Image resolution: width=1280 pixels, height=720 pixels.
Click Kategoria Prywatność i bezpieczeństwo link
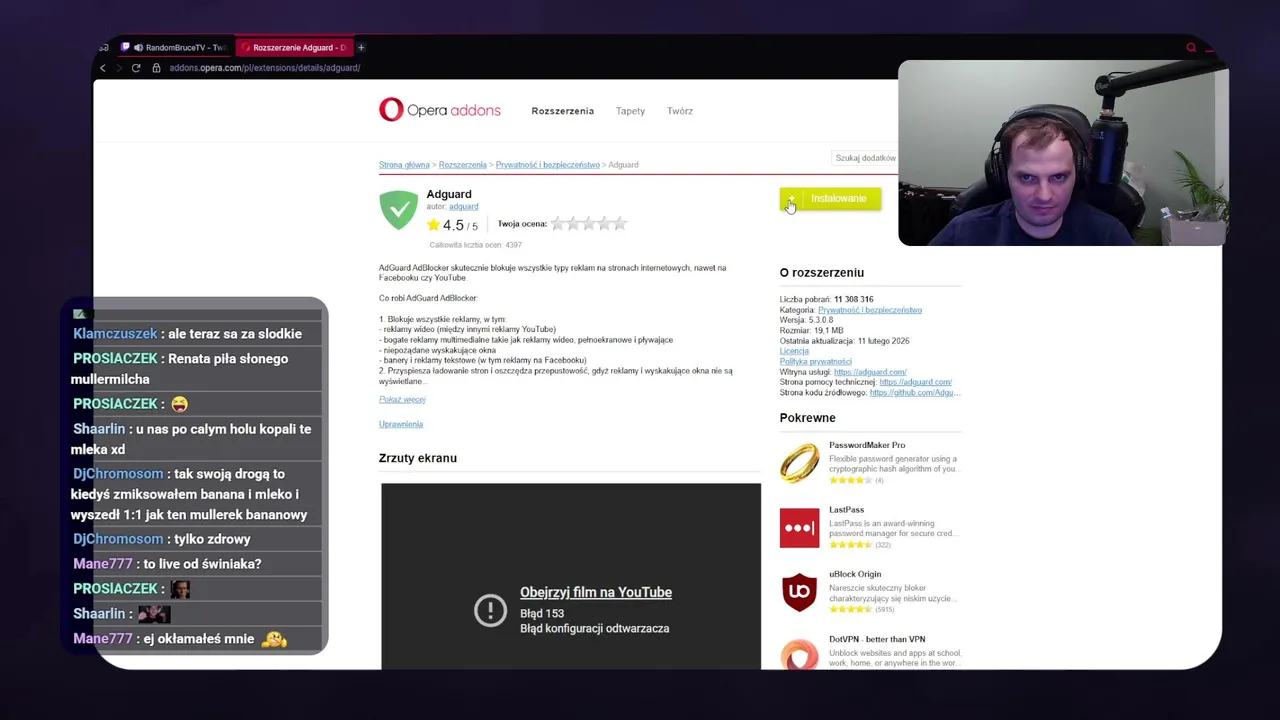click(870, 310)
